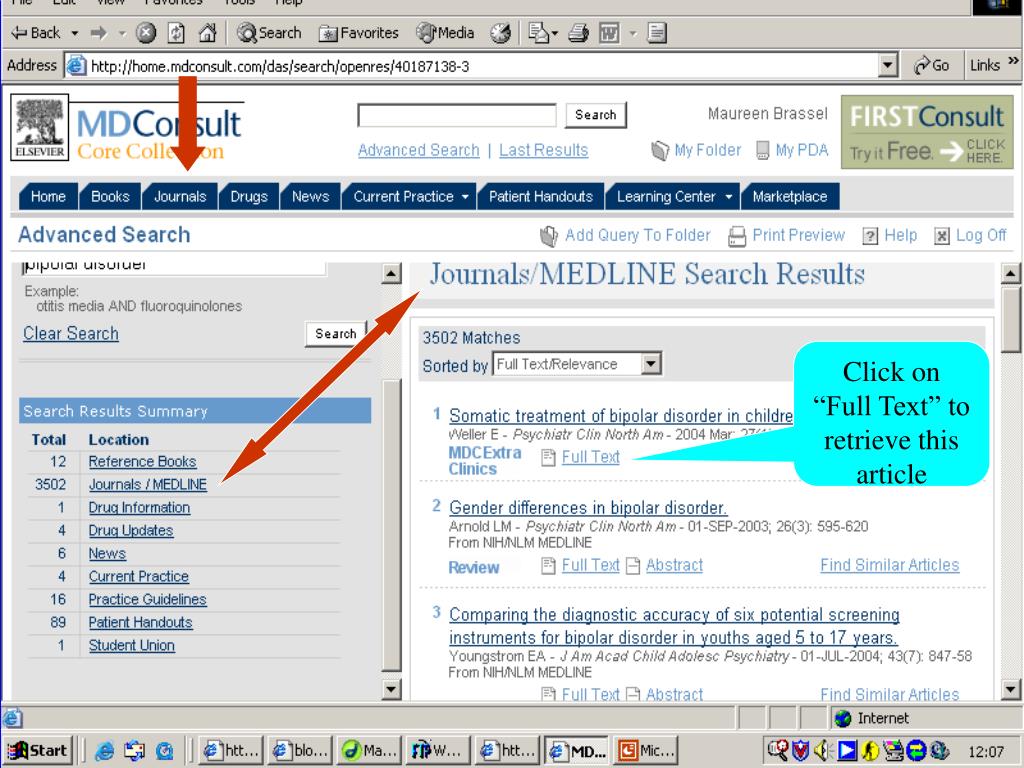Switch to the Books tab
Screen dimensions: 1024x768
tap(110, 197)
